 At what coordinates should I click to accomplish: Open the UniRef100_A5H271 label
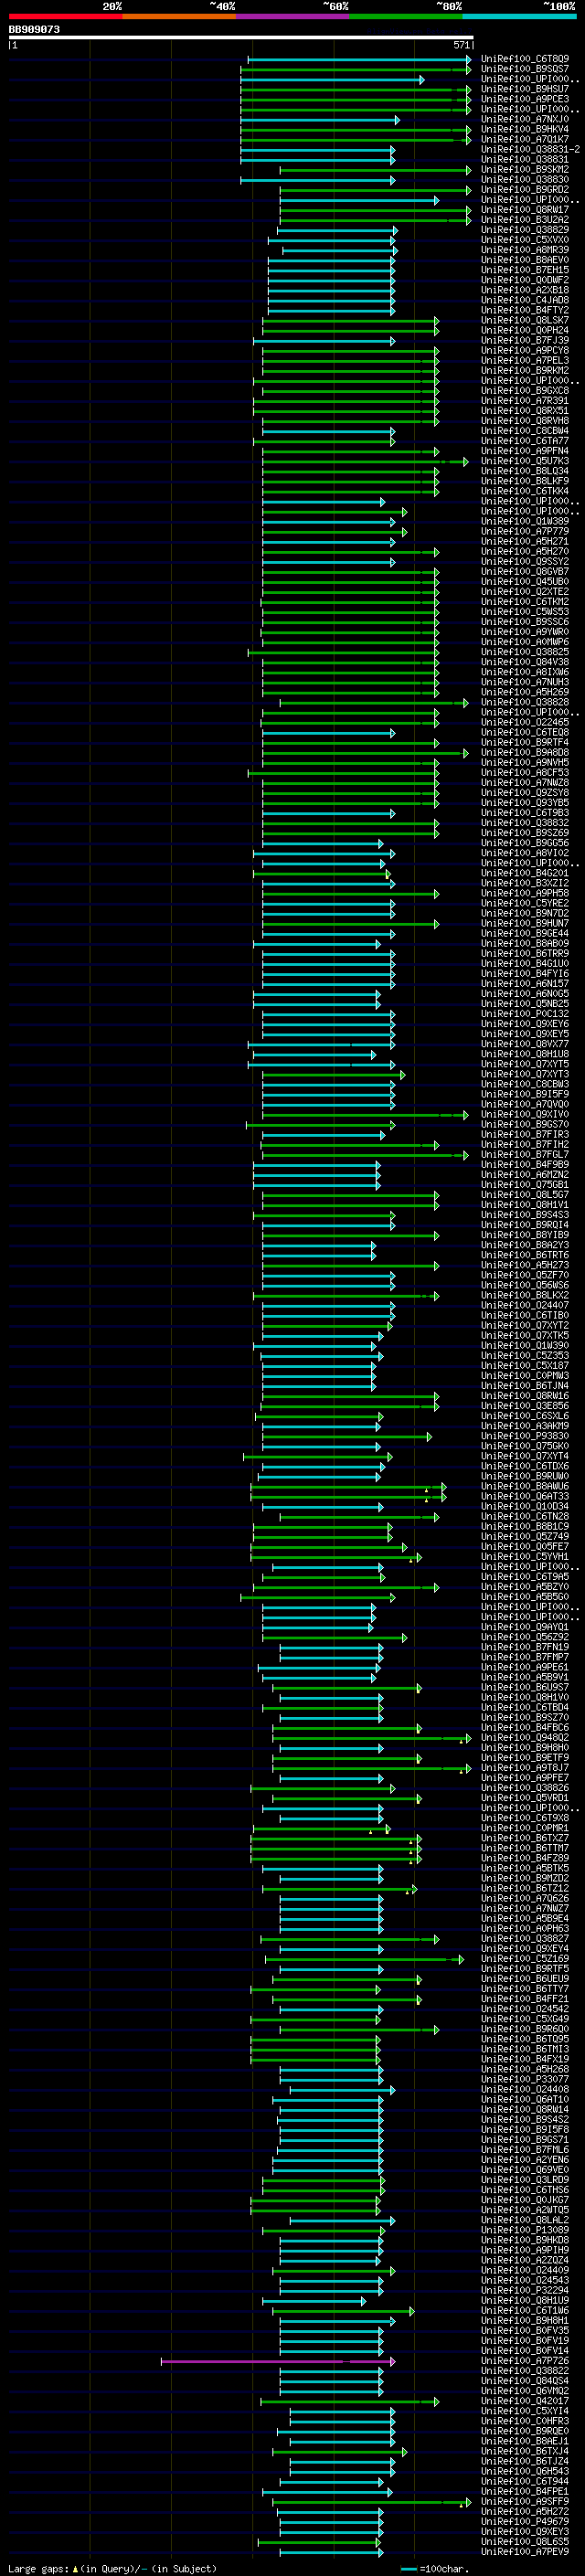(525, 541)
